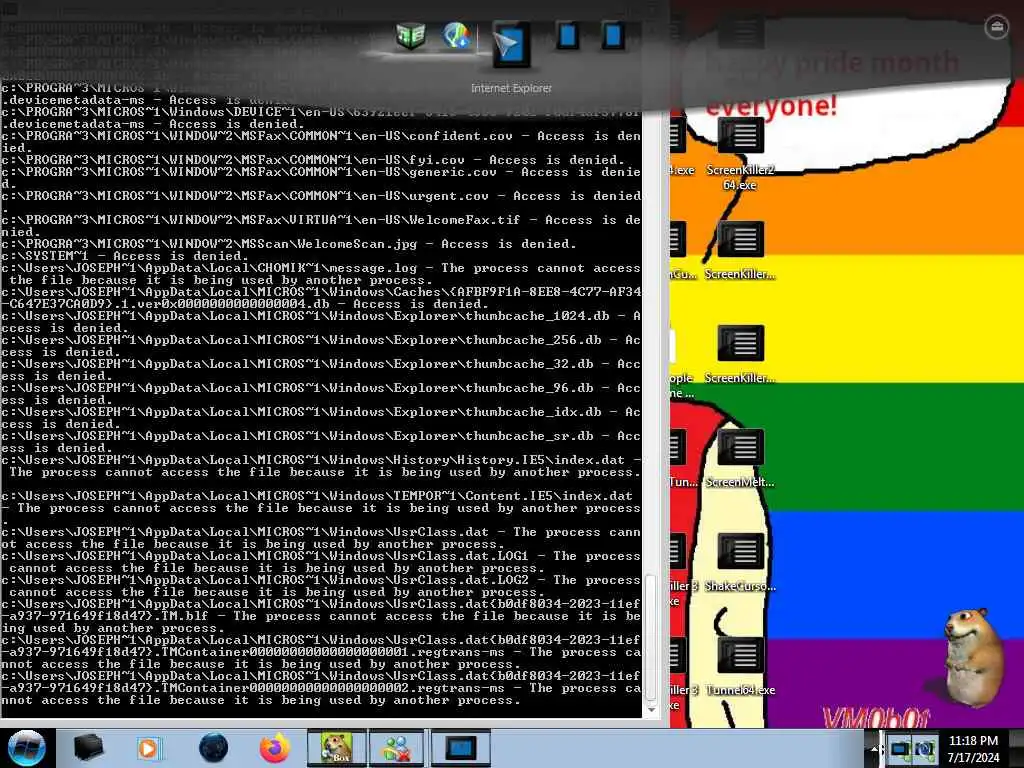Click the line containing WelcomeScan.jpg
This screenshot has height=768, width=1024.
point(289,244)
